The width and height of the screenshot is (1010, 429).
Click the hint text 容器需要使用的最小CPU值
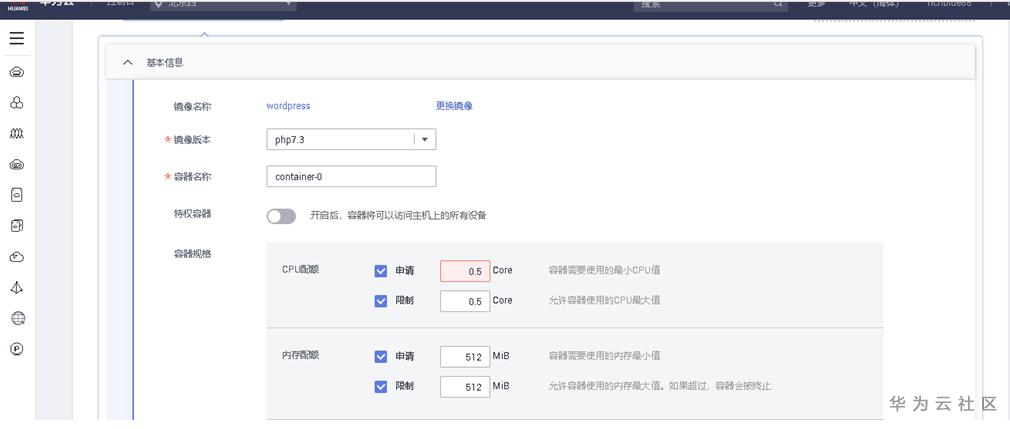point(604,271)
